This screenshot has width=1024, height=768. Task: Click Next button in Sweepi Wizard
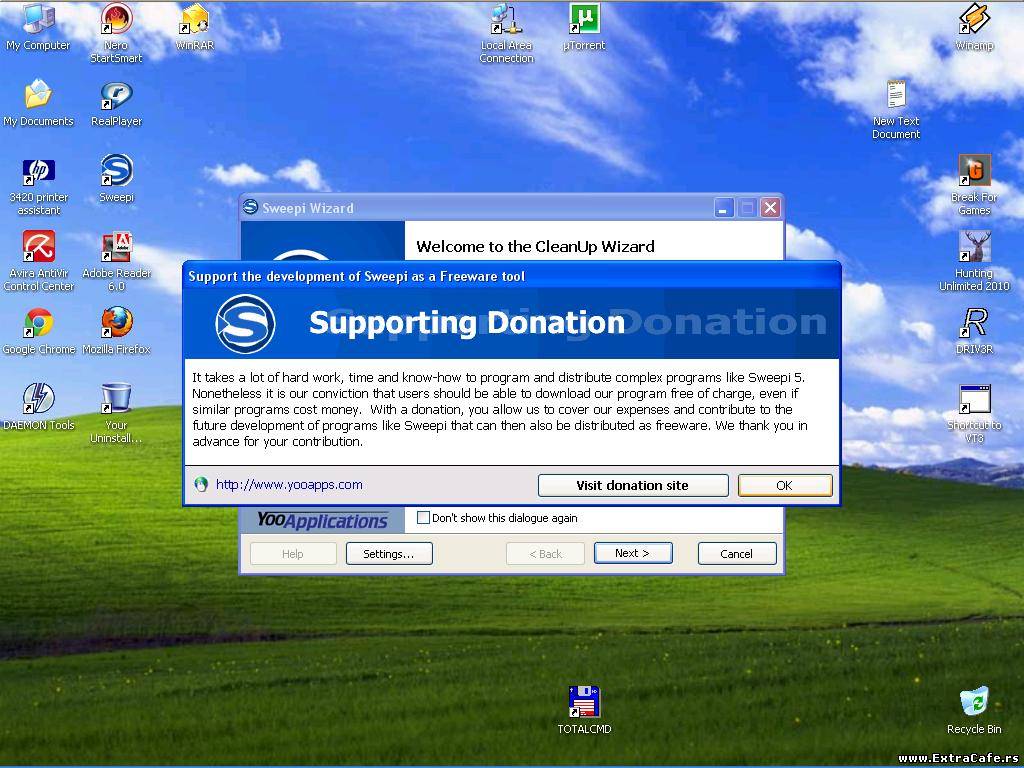tap(633, 553)
